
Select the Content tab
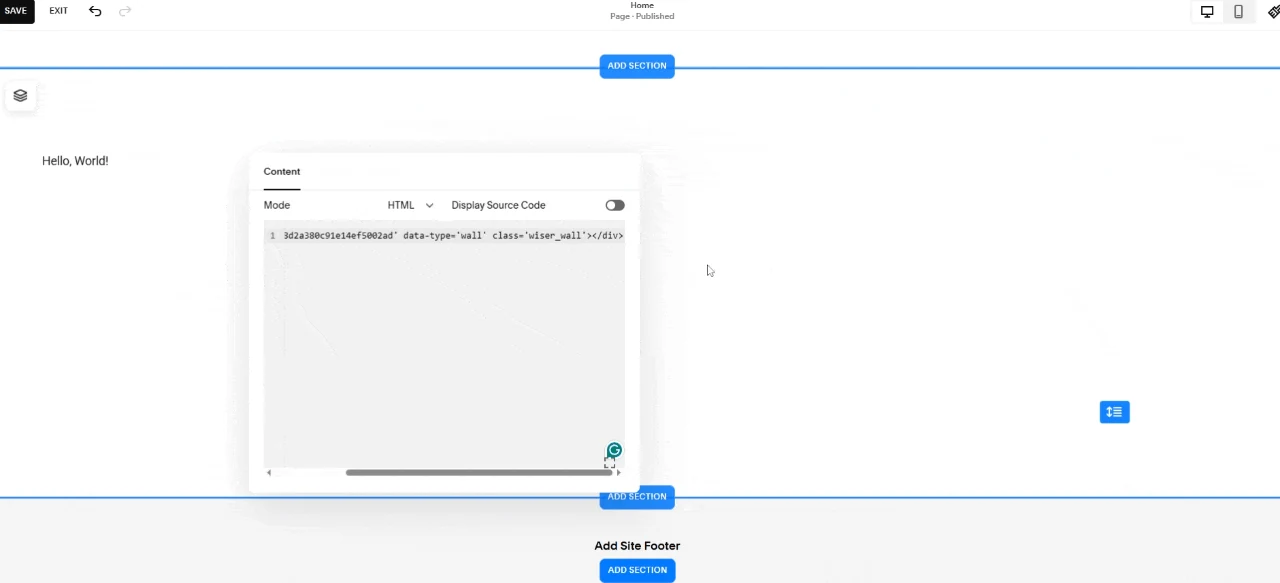(282, 172)
